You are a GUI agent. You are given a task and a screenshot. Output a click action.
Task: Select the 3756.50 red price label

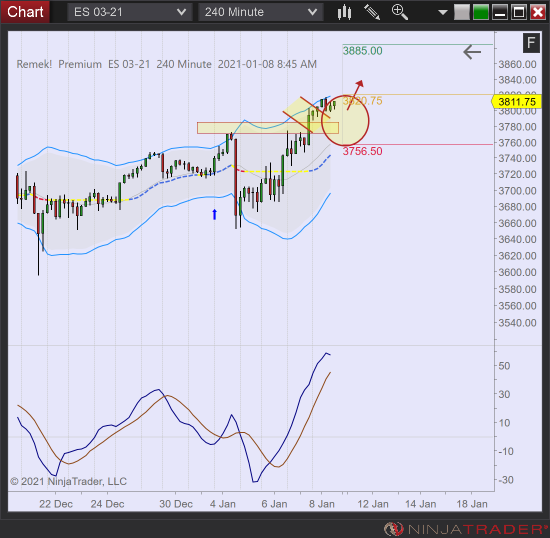click(362, 151)
